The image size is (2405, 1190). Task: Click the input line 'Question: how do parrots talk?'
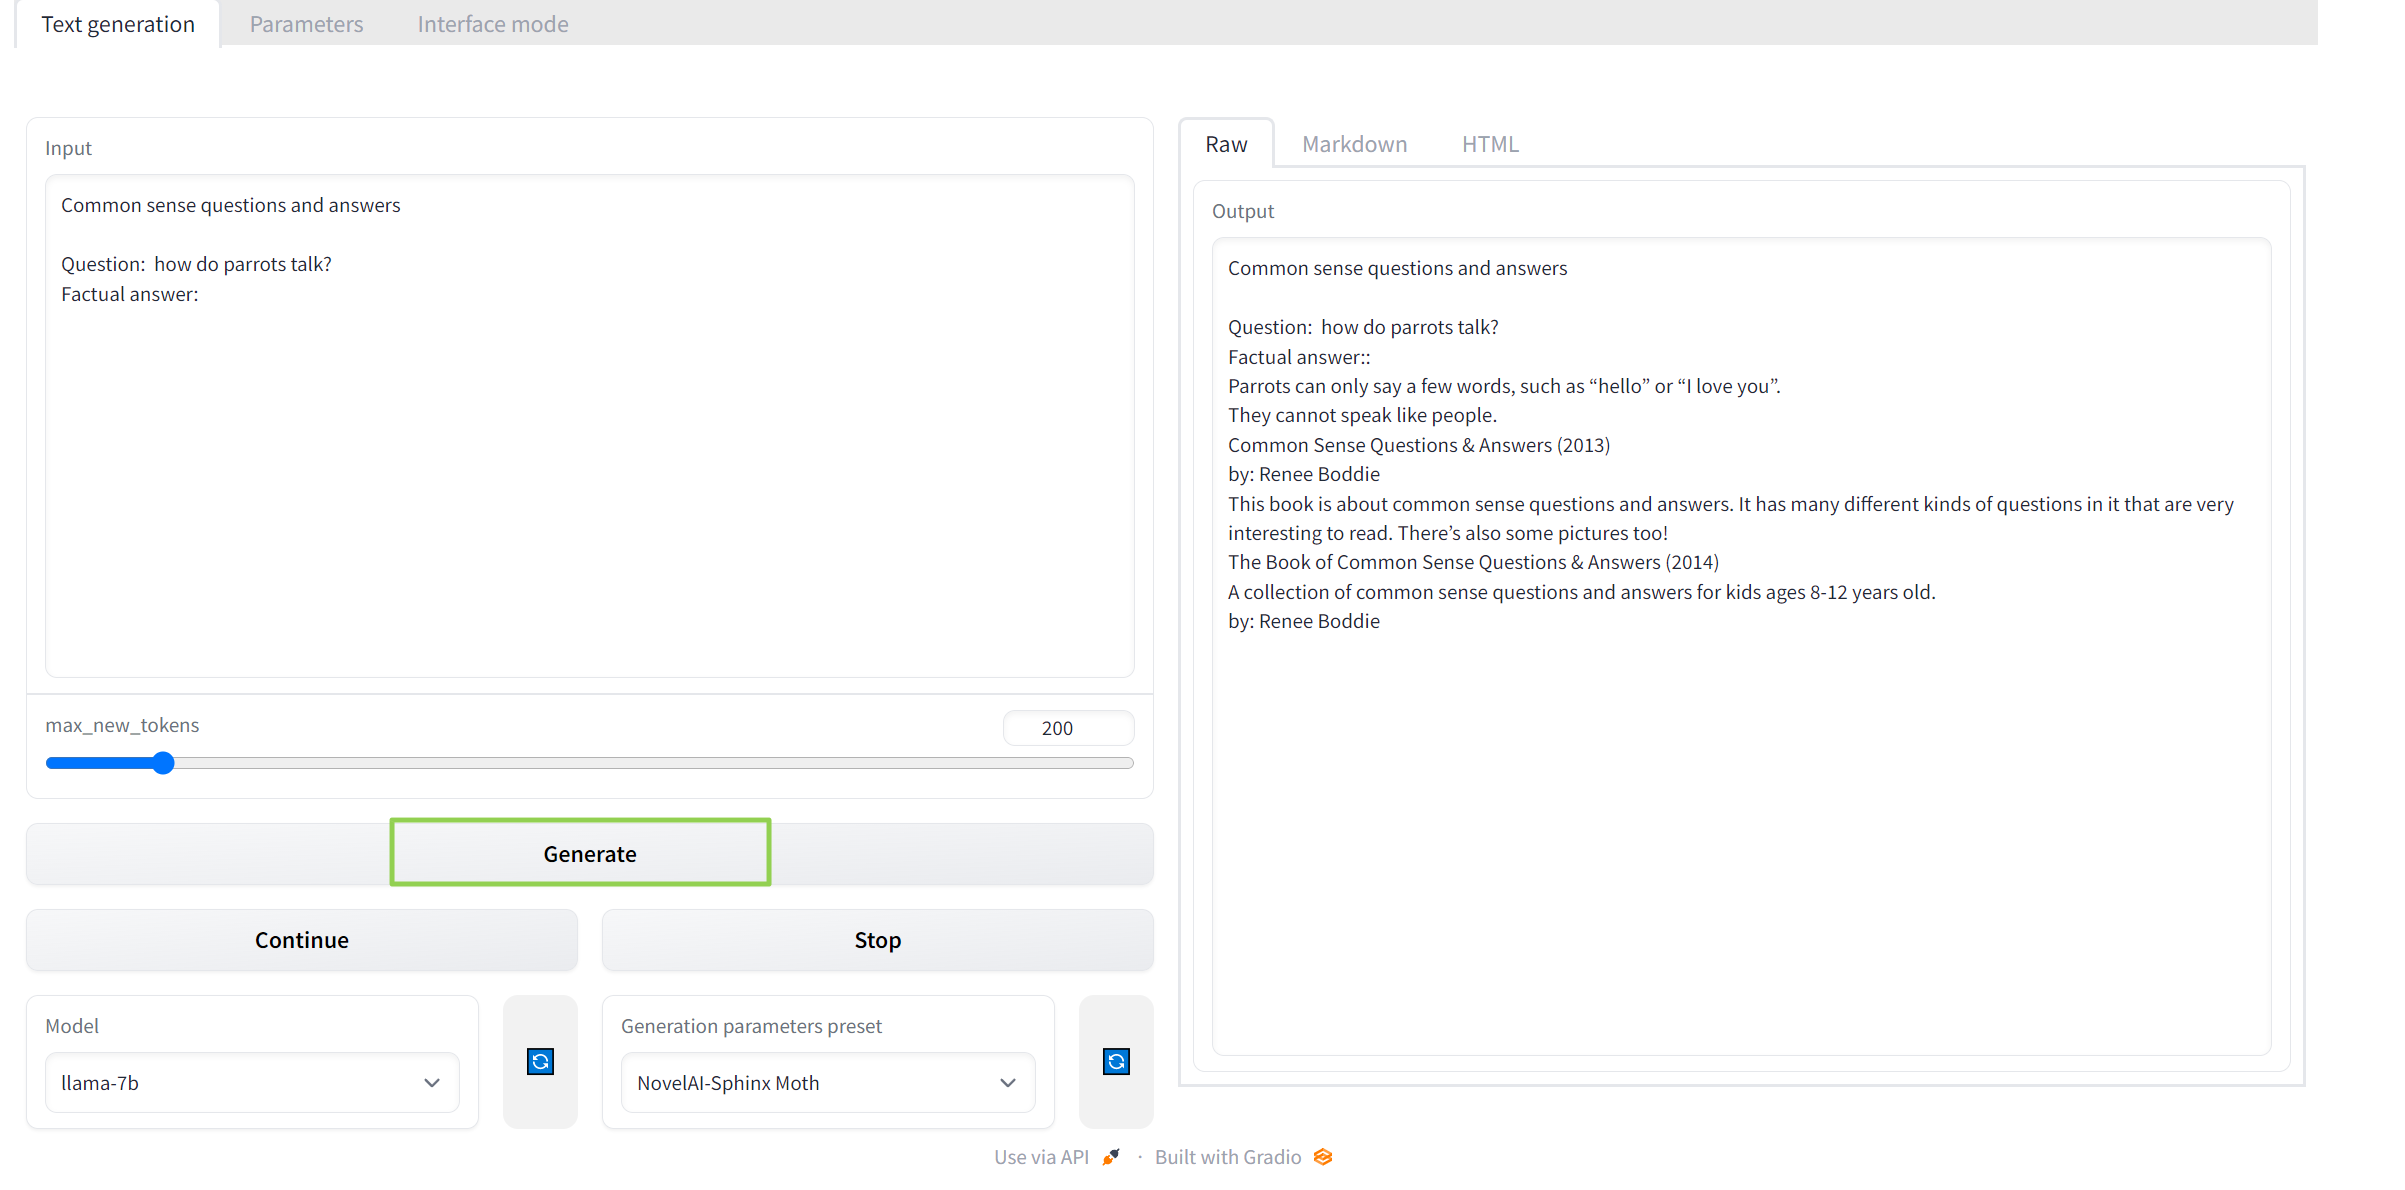click(x=196, y=264)
